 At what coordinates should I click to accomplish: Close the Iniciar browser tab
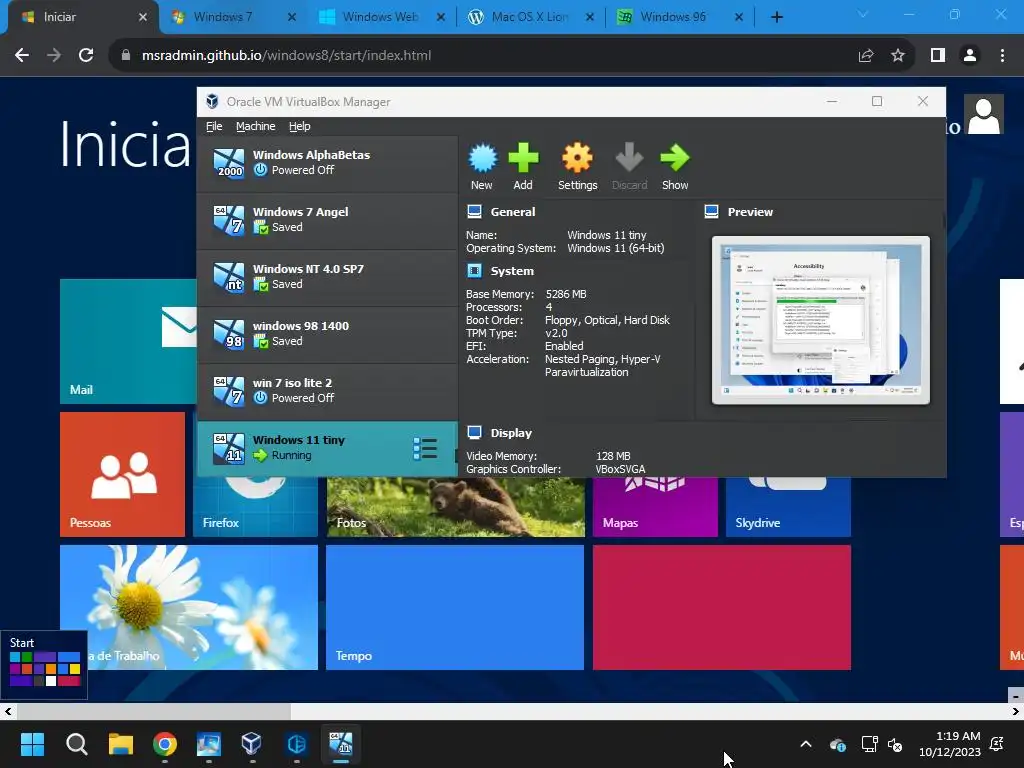point(143,17)
